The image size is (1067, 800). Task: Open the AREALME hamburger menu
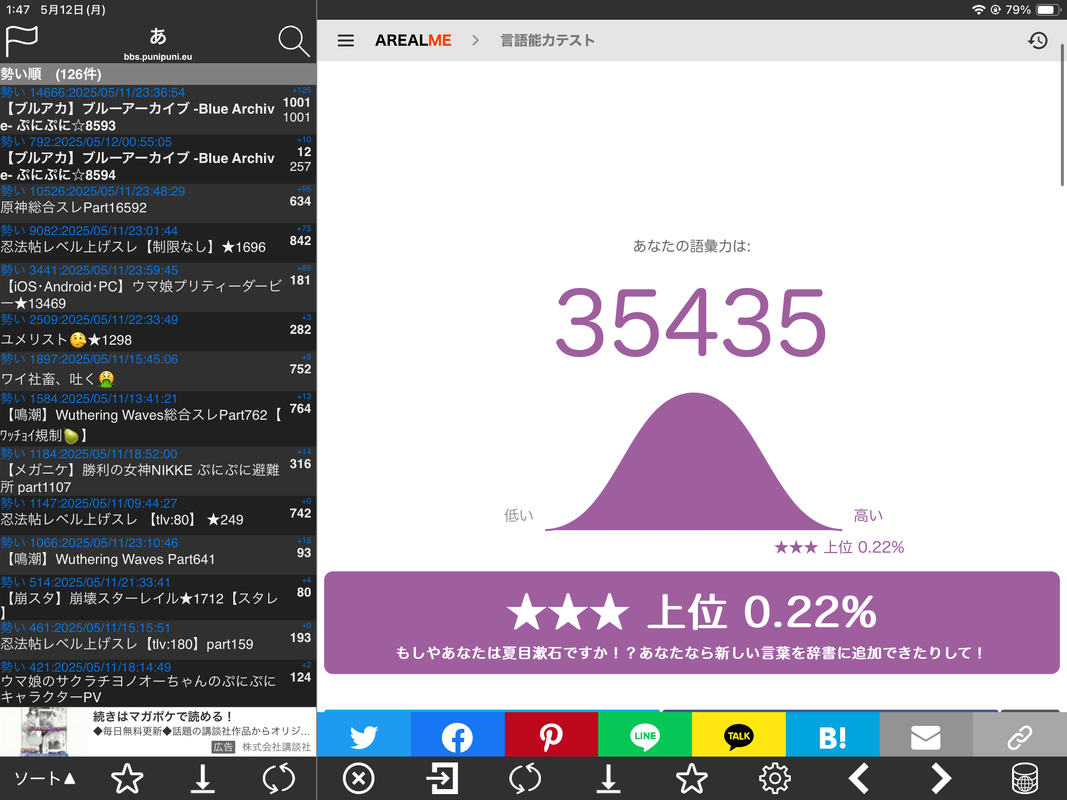point(346,41)
